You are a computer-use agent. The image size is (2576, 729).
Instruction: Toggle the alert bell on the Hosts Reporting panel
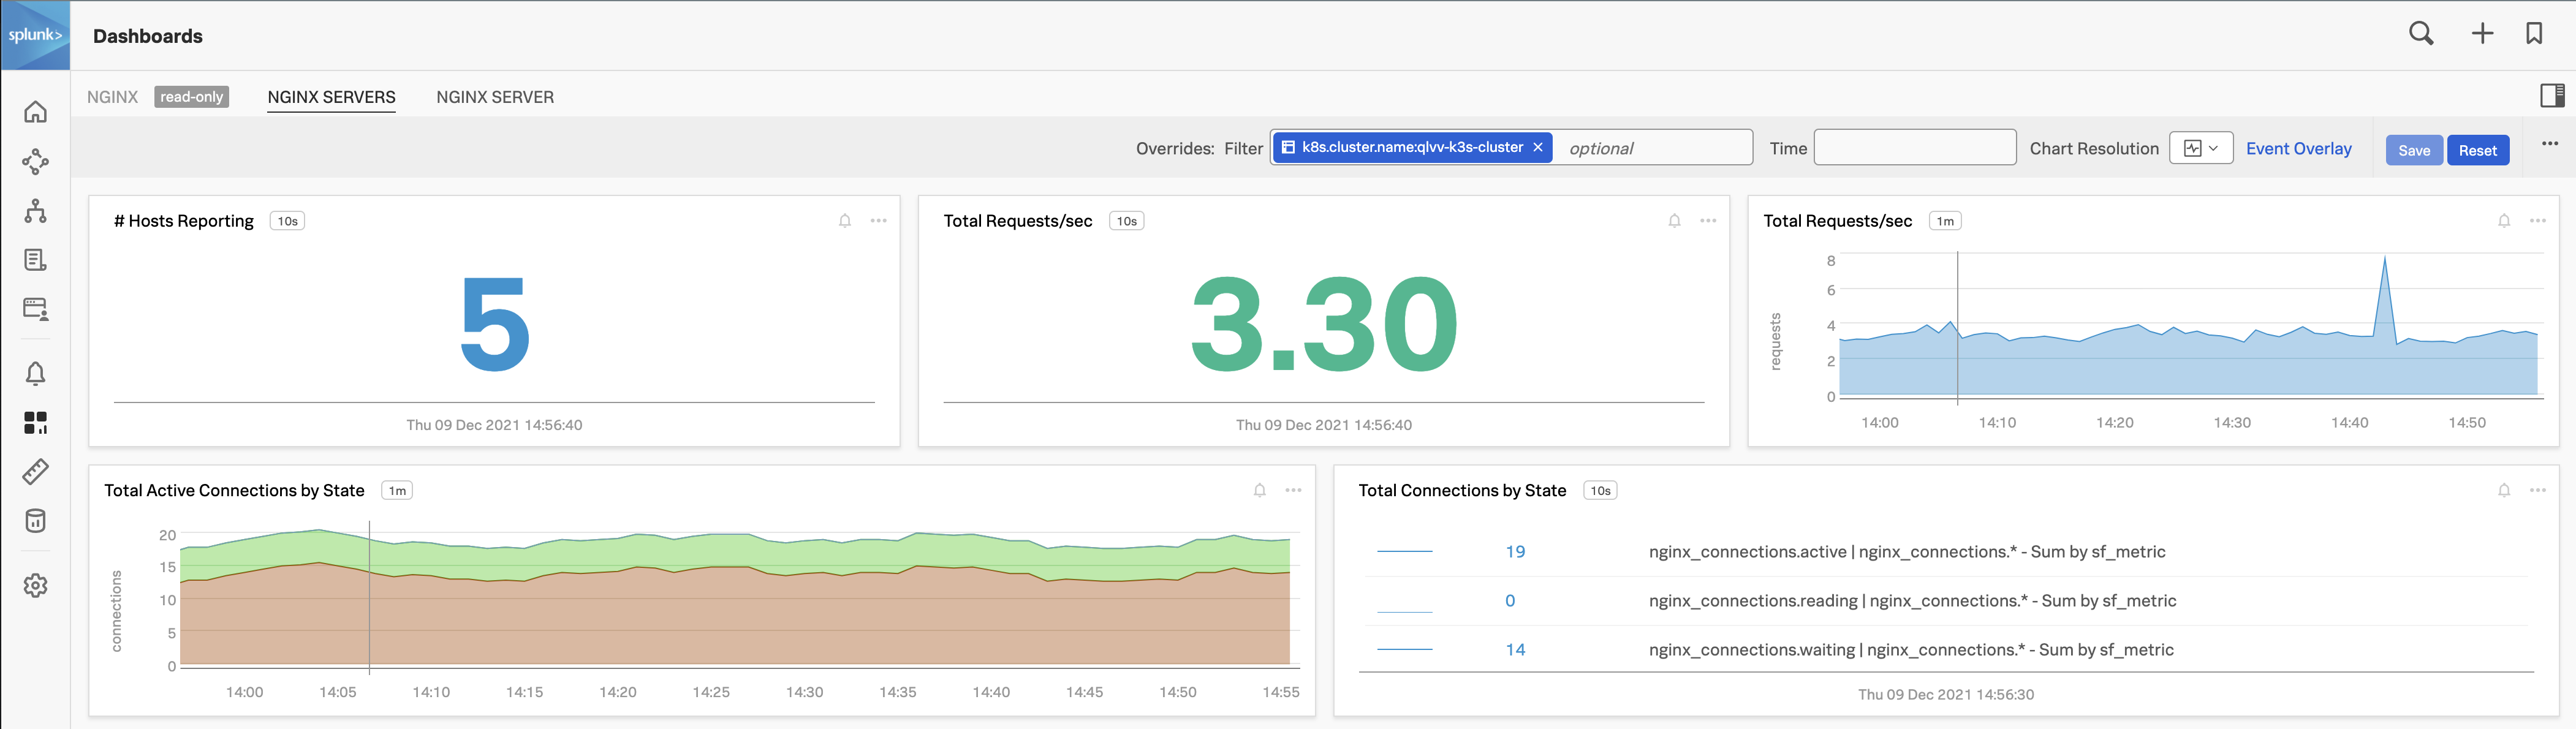[845, 220]
